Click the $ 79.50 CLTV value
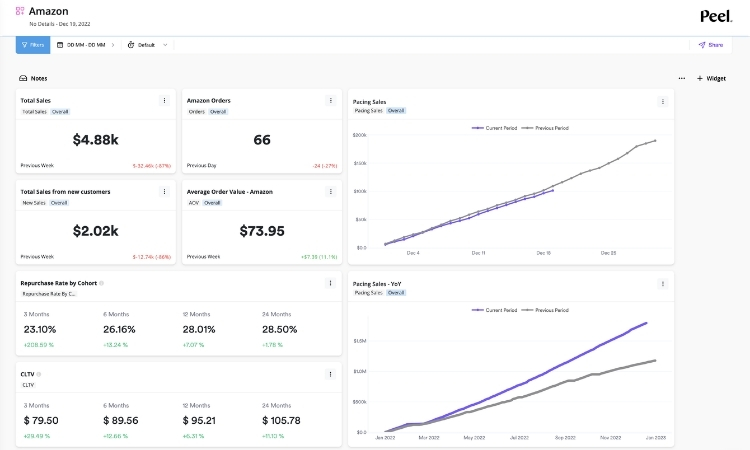This screenshot has width=750, height=450. click(x=41, y=421)
